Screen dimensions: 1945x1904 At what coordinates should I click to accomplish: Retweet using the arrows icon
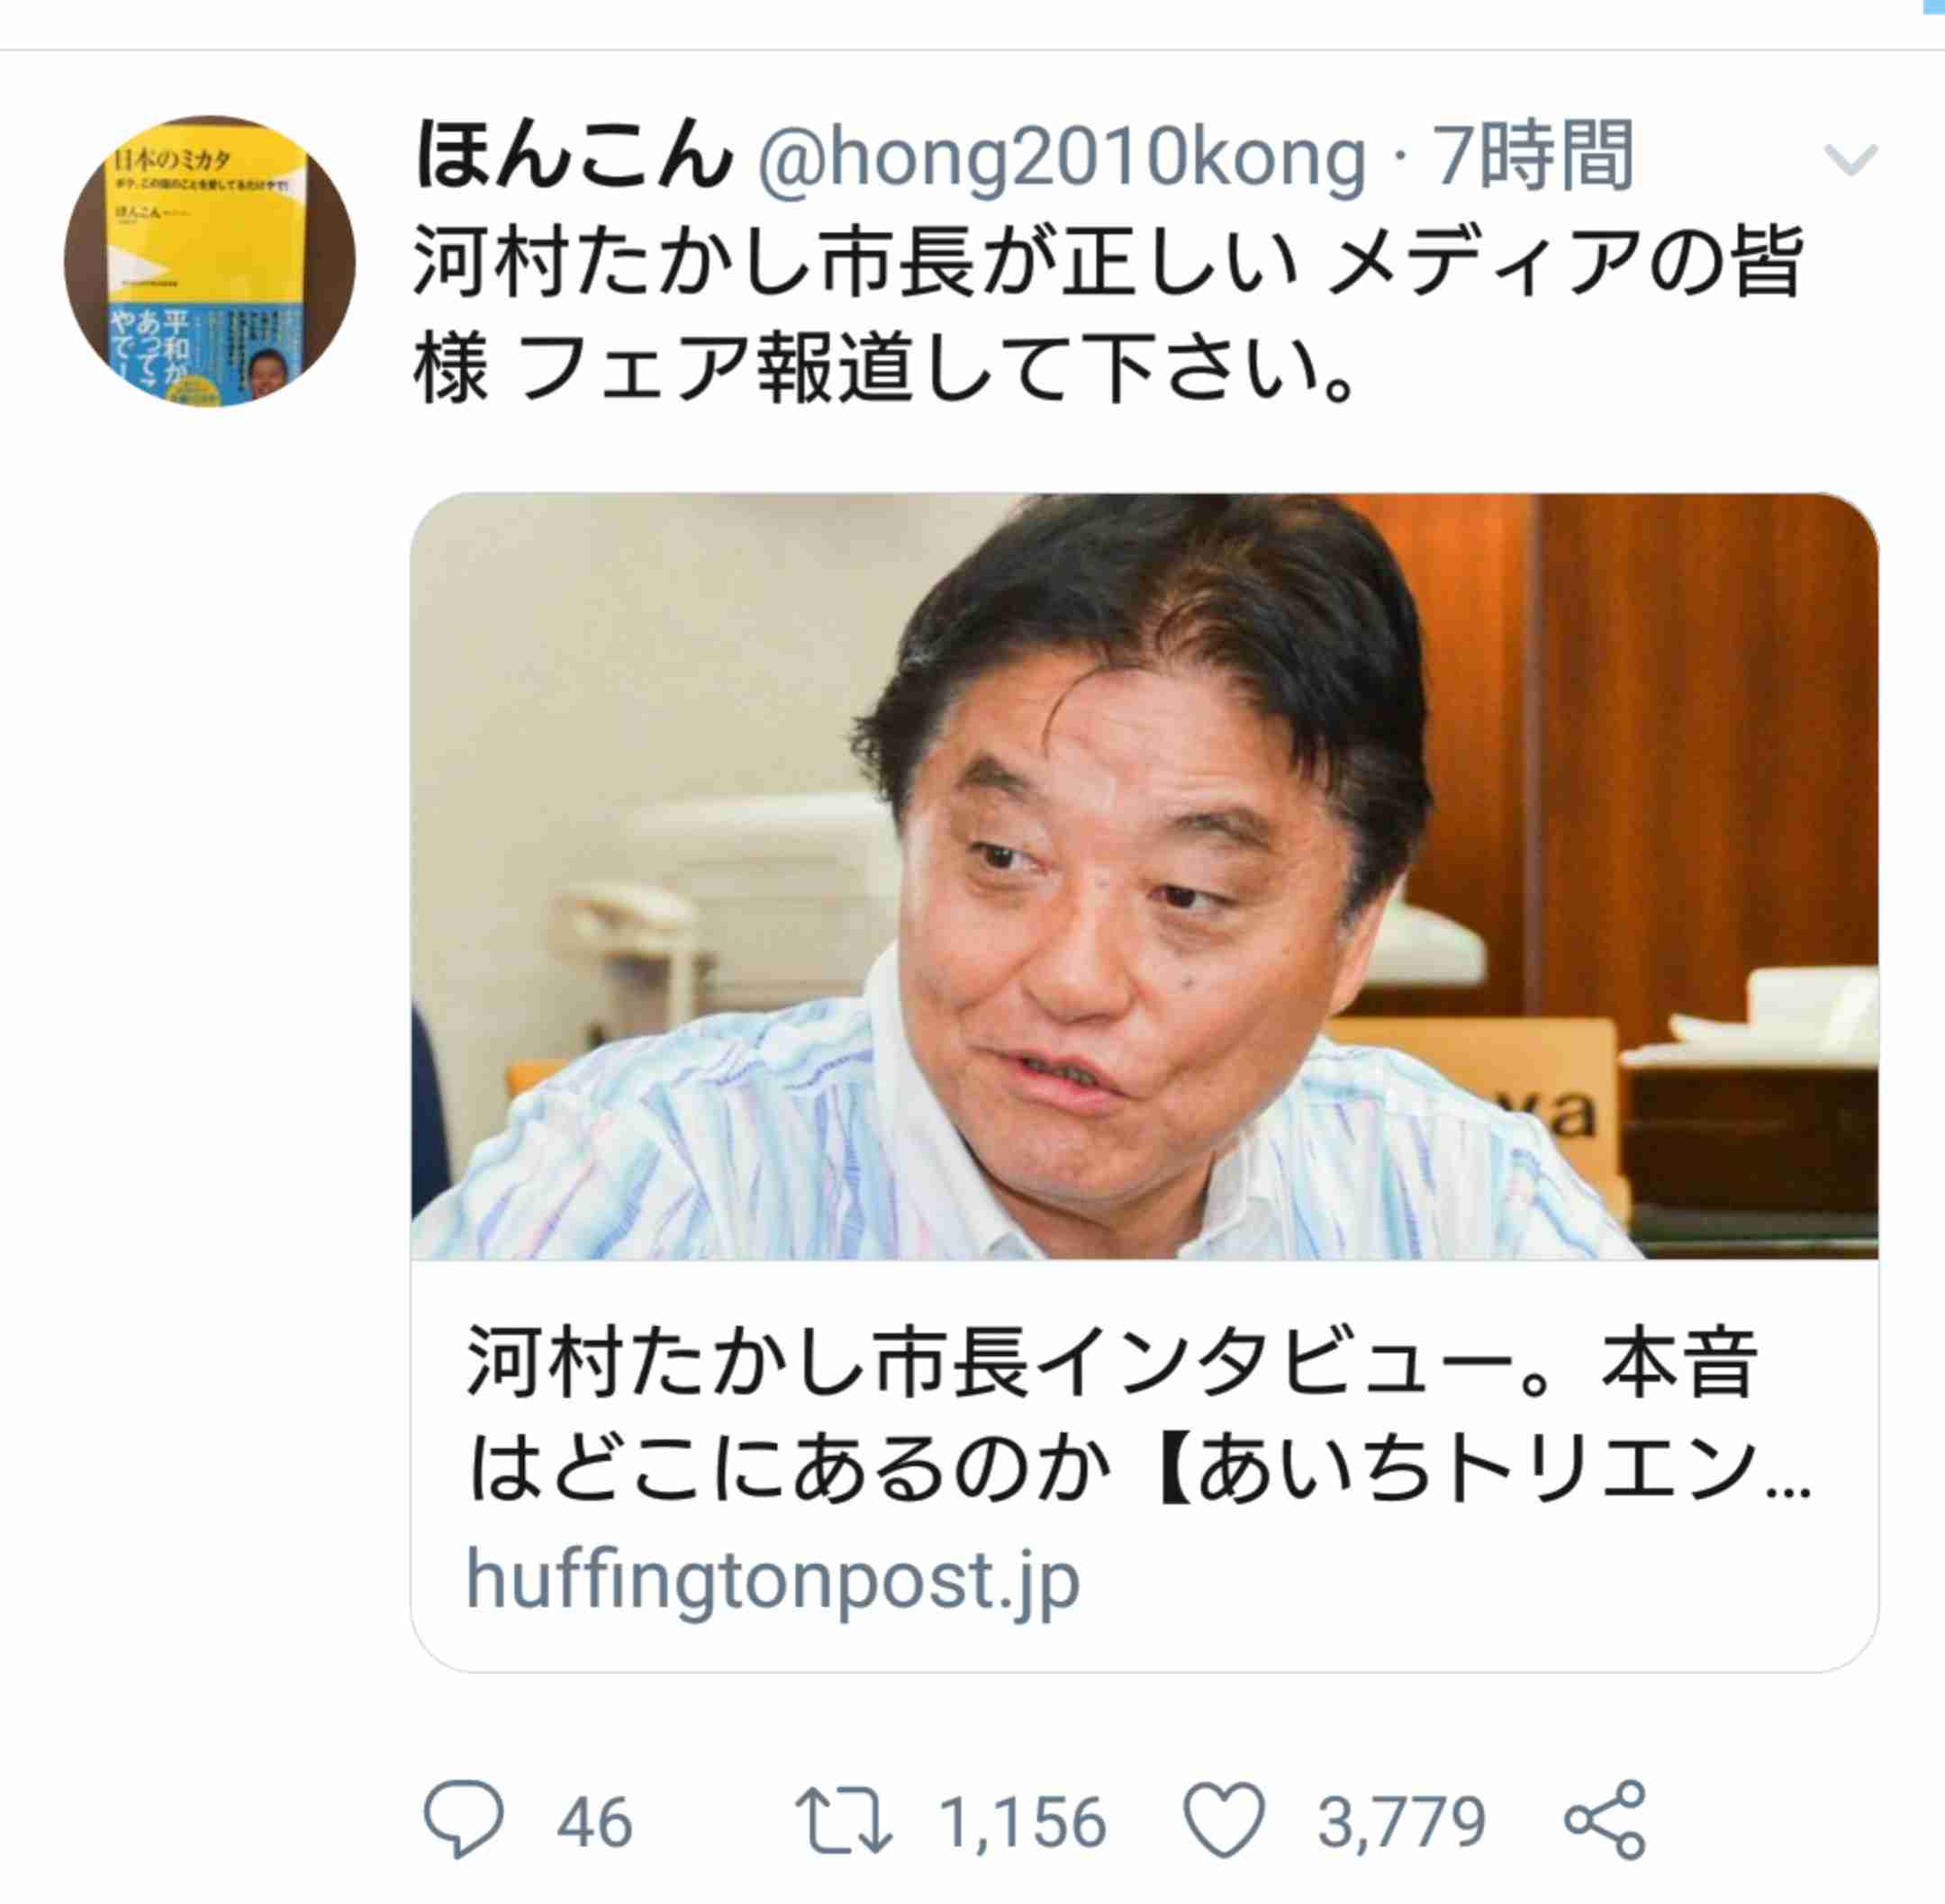[x=843, y=1821]
